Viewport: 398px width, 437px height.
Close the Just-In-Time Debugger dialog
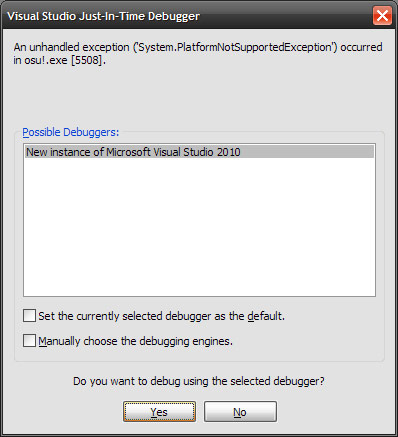pyautogui.click(x=382, y=15)
